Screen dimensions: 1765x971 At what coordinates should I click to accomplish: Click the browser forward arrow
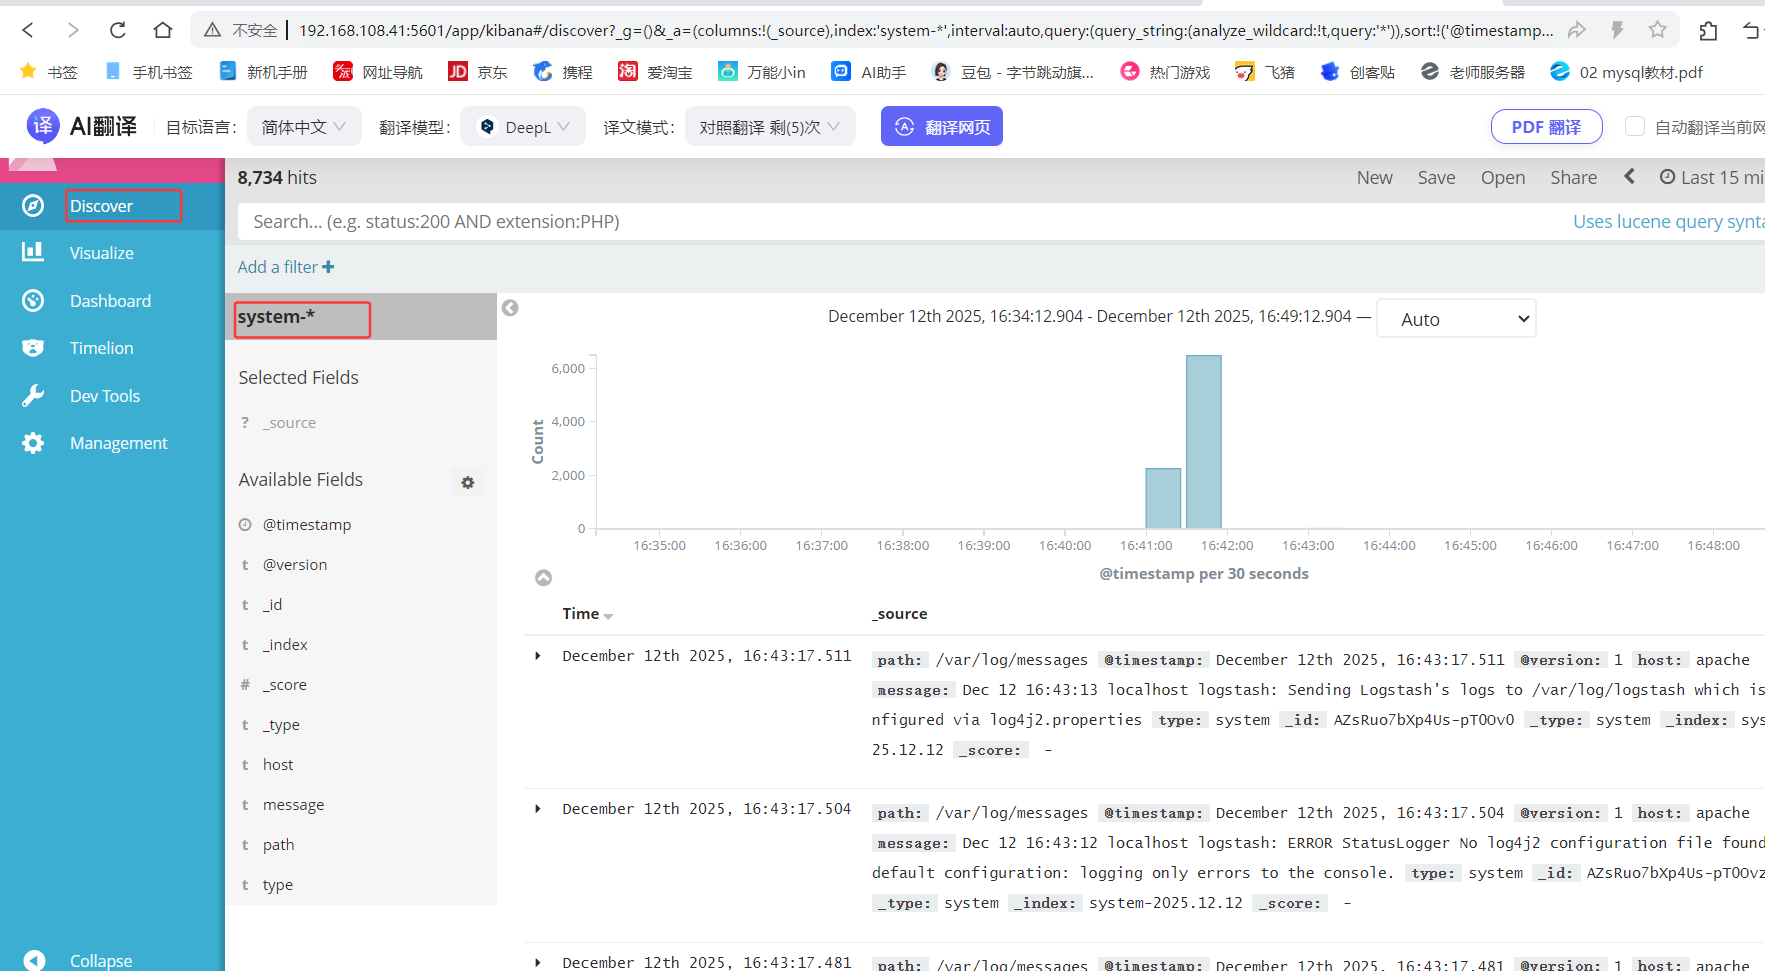pyautogui.click(x=72, y=30)
